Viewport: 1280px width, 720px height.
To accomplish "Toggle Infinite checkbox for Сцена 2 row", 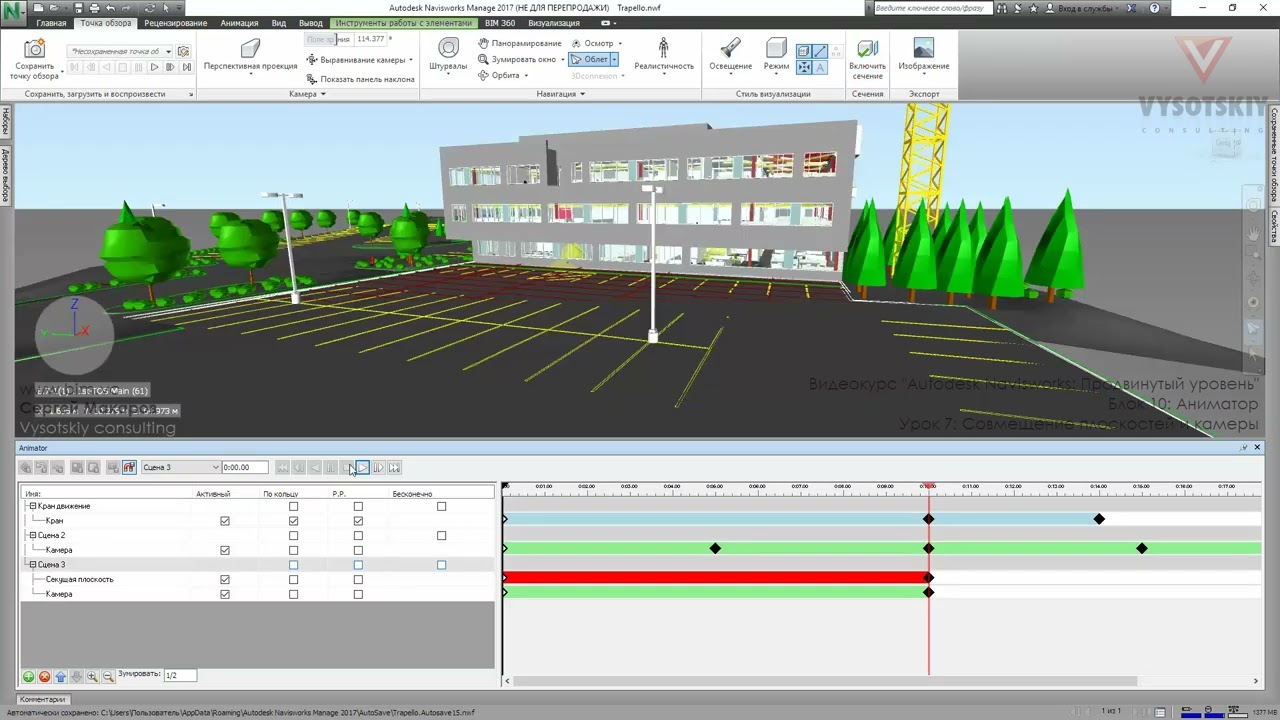I will [x=441, y=536].
